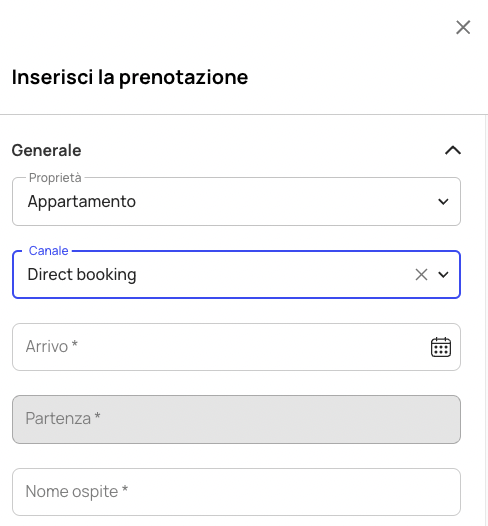Click into the Arrivo date field
Viewport: 488px width, 526px height.
[236, 347]
